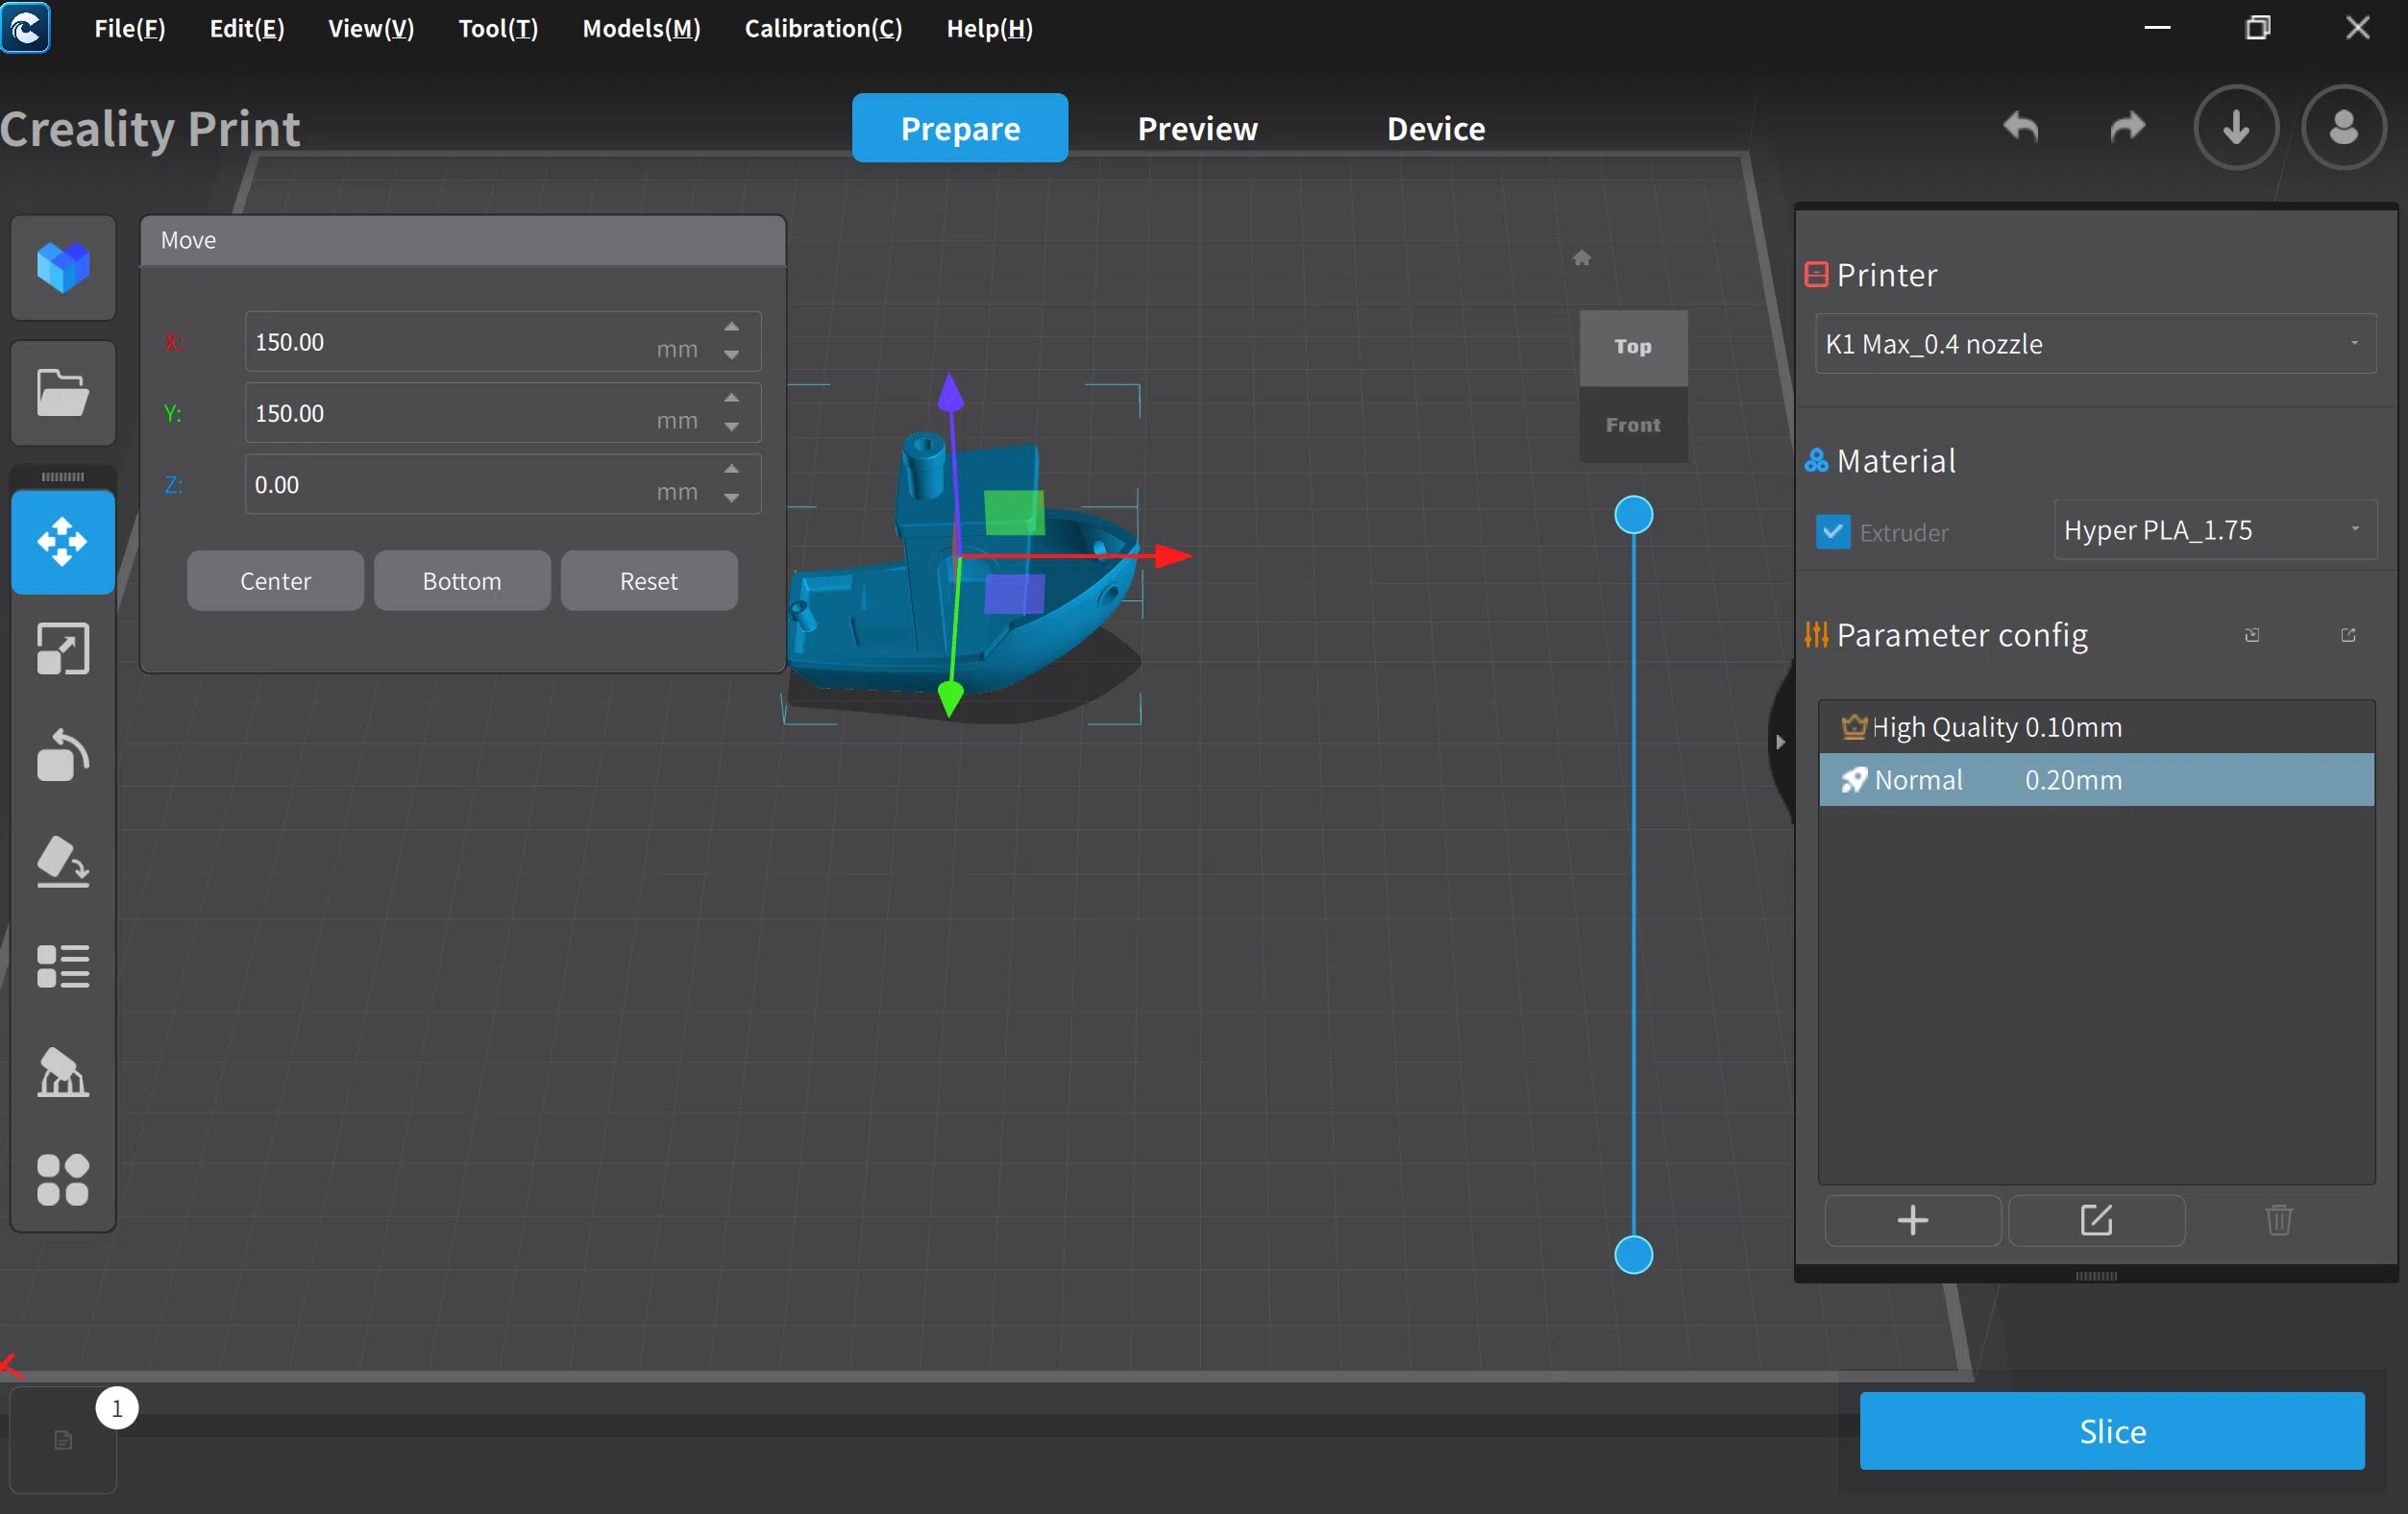
Task: Click the red X-axis move arrow
Action: click(x=1172, y=555)
